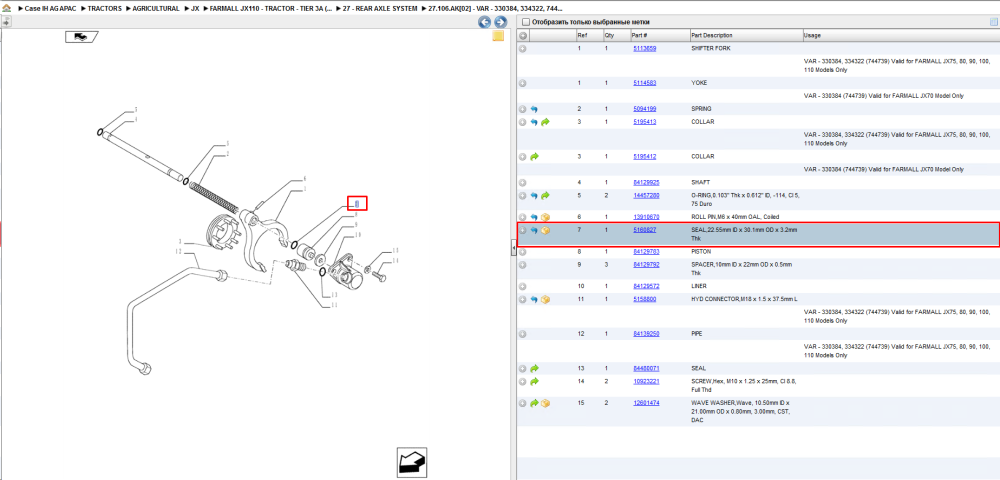Expand the COLLAR 5195413 row plus button
This screenshot has height=480, width=1000.
pos(522,122)
